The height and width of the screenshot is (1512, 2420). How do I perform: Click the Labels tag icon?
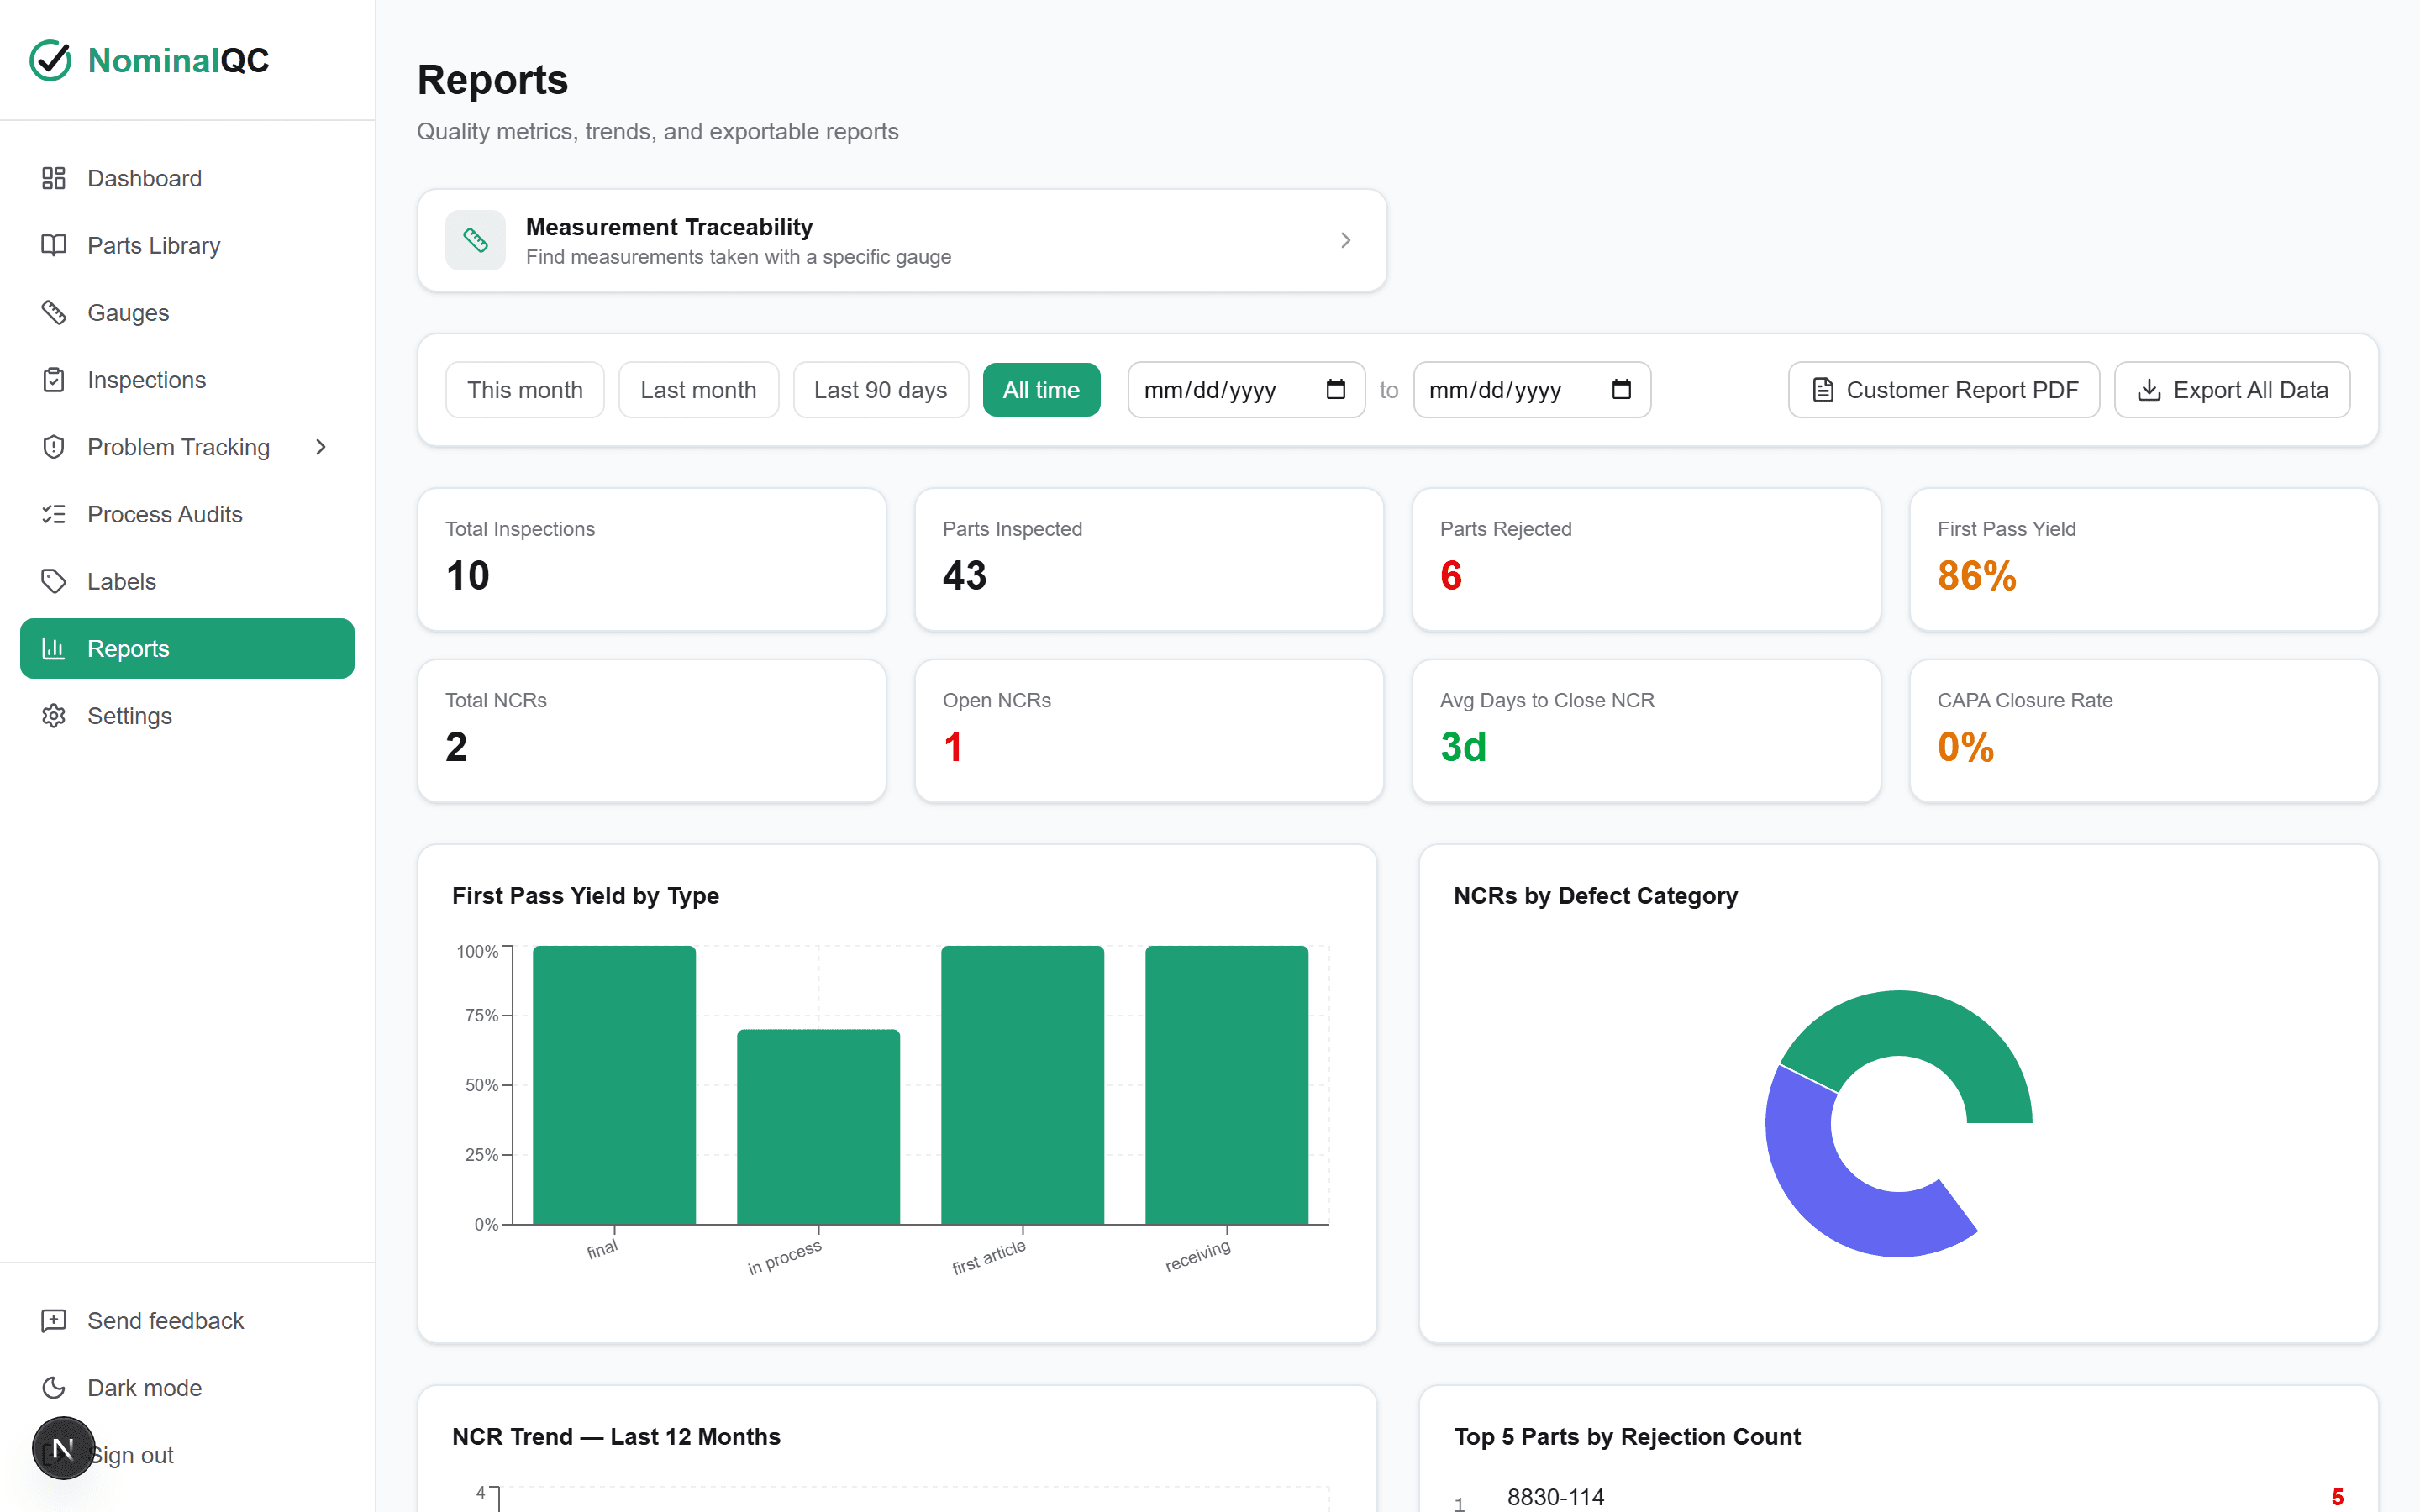tap(53, 581)
